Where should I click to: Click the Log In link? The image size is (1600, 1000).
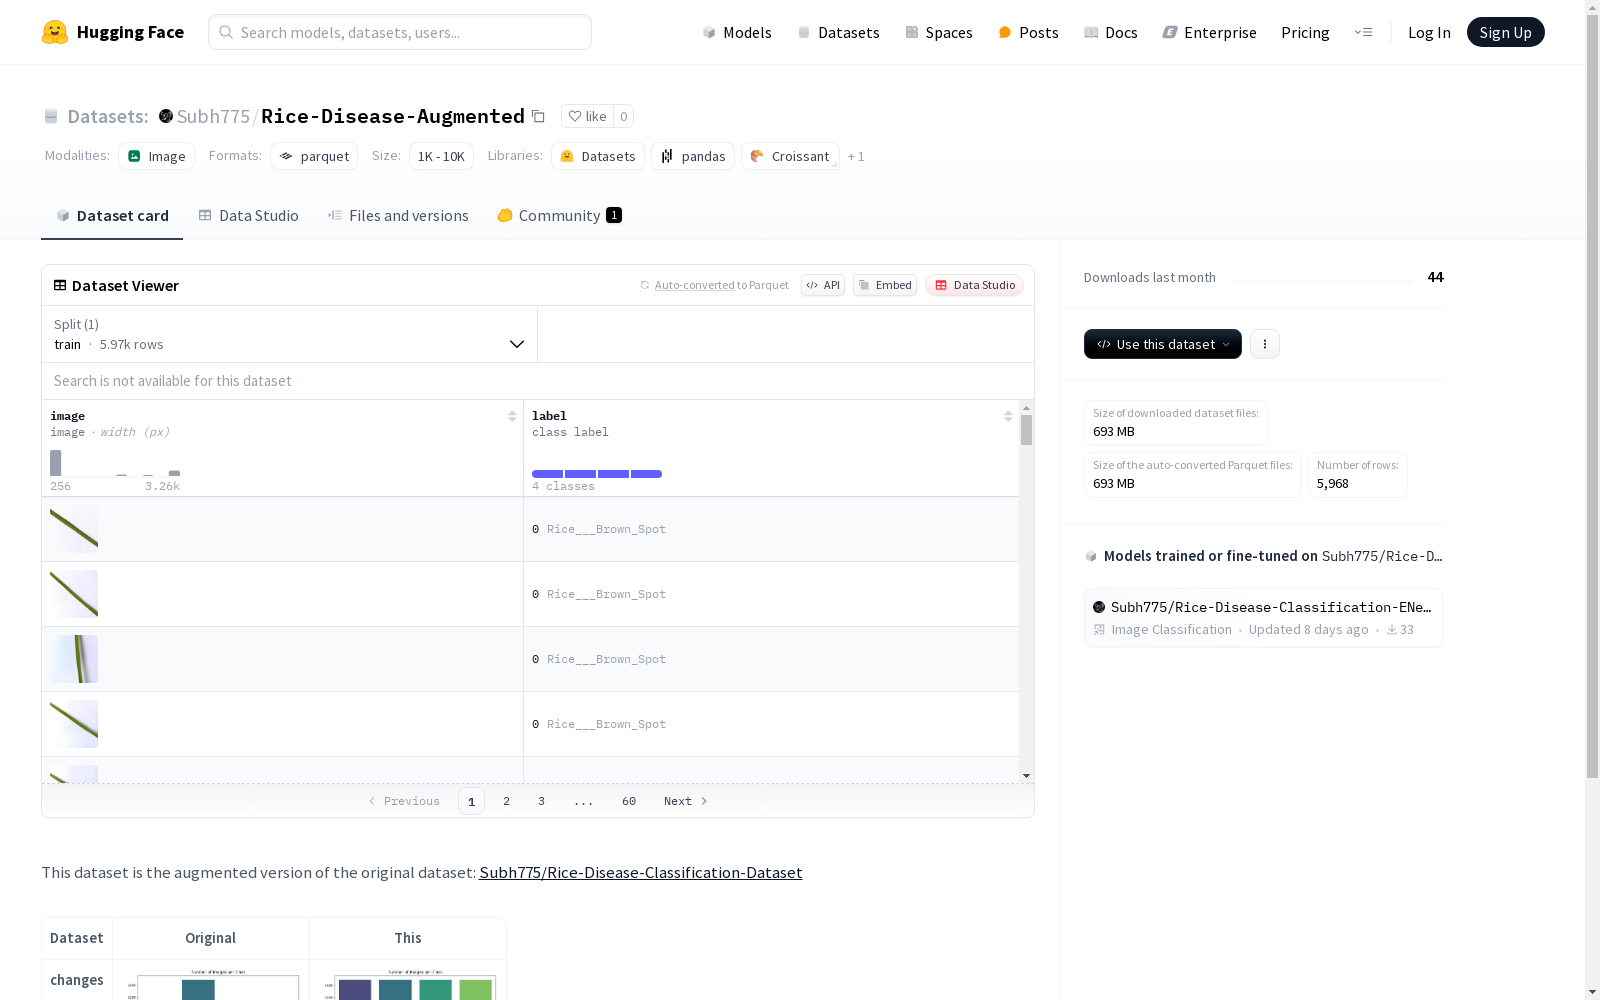click(x=1429, y=32)
